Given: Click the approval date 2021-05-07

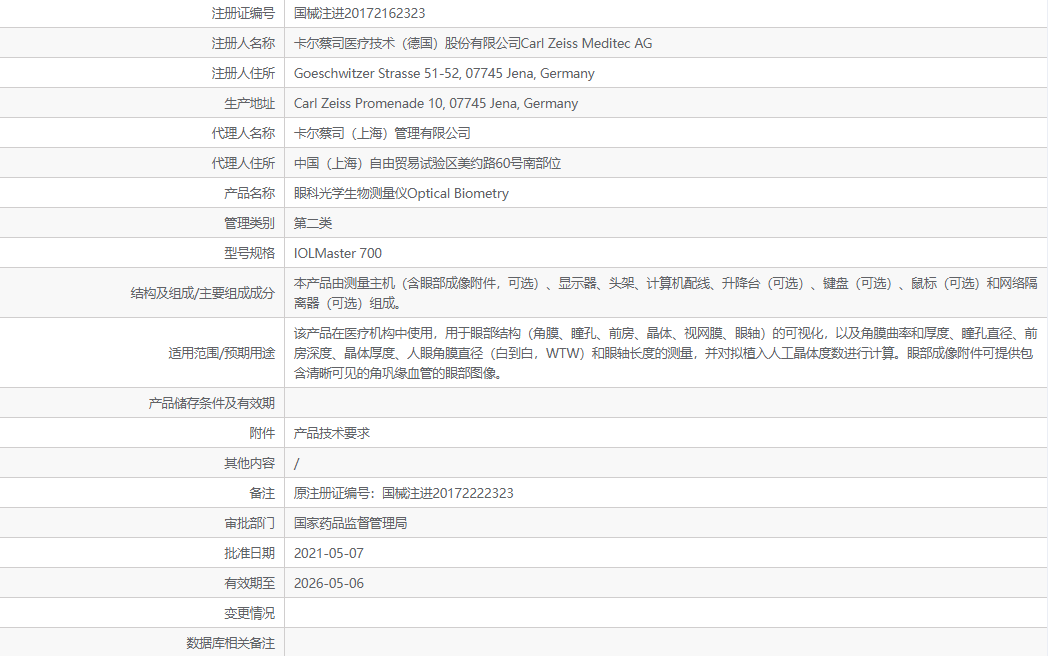Looking at the screenshot, I should tap(329, 553).
